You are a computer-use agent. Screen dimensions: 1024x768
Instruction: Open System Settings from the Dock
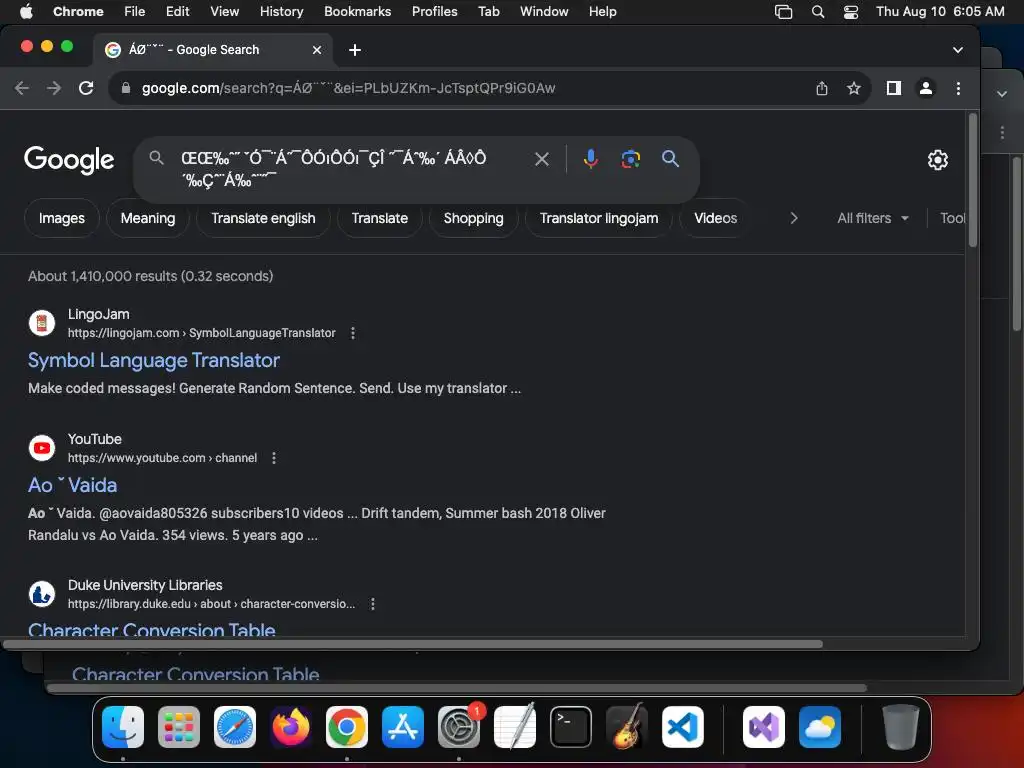pyautogui.click(x=458, y=727)
